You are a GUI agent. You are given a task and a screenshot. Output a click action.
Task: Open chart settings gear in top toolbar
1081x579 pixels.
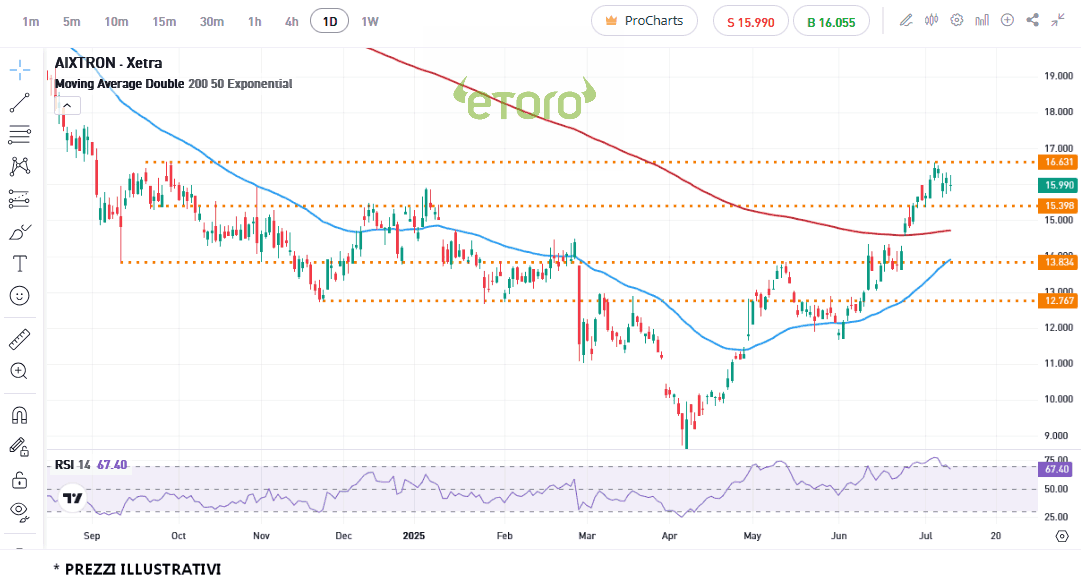[956, 21]
